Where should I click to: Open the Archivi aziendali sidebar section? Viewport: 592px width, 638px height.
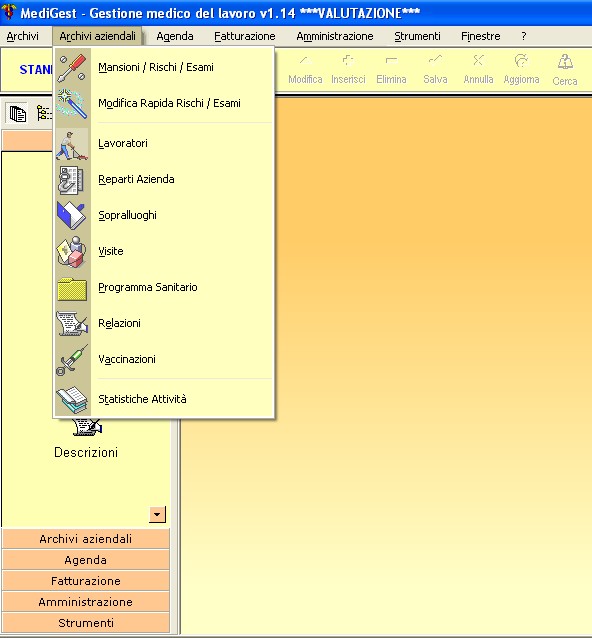(86, 539)
